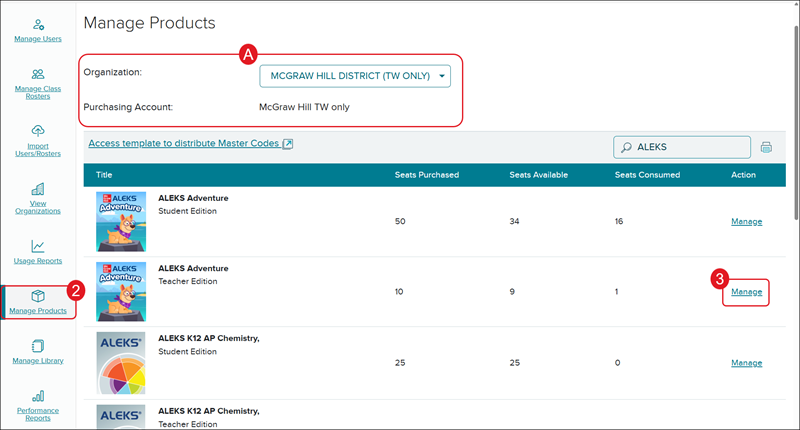800x430 pixels.
Task: Manage ALEKS Adventure Teacher Edition
Action: click(x=746, y=292)
